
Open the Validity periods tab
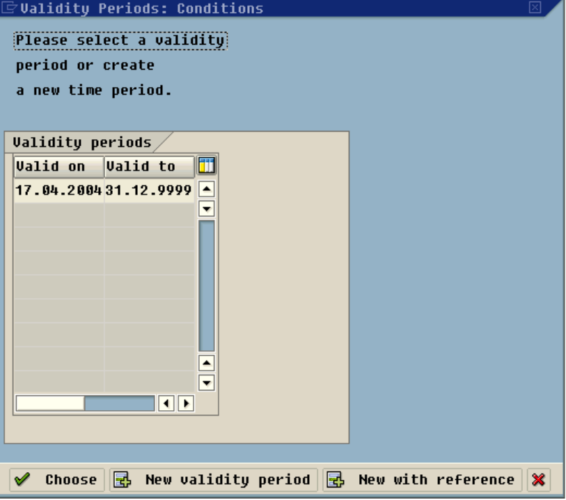click(x=82, y=142)
